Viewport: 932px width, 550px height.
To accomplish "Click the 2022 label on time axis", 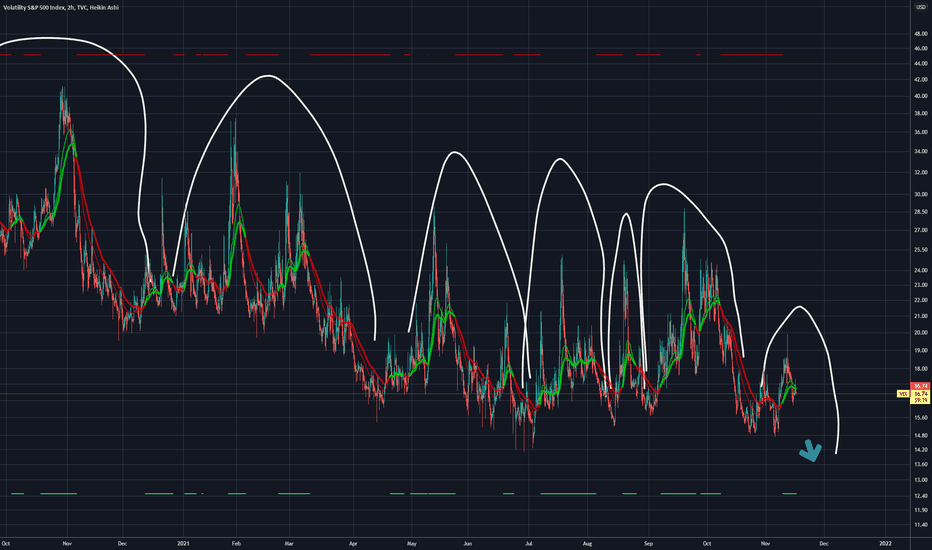I will coord(886,543).
